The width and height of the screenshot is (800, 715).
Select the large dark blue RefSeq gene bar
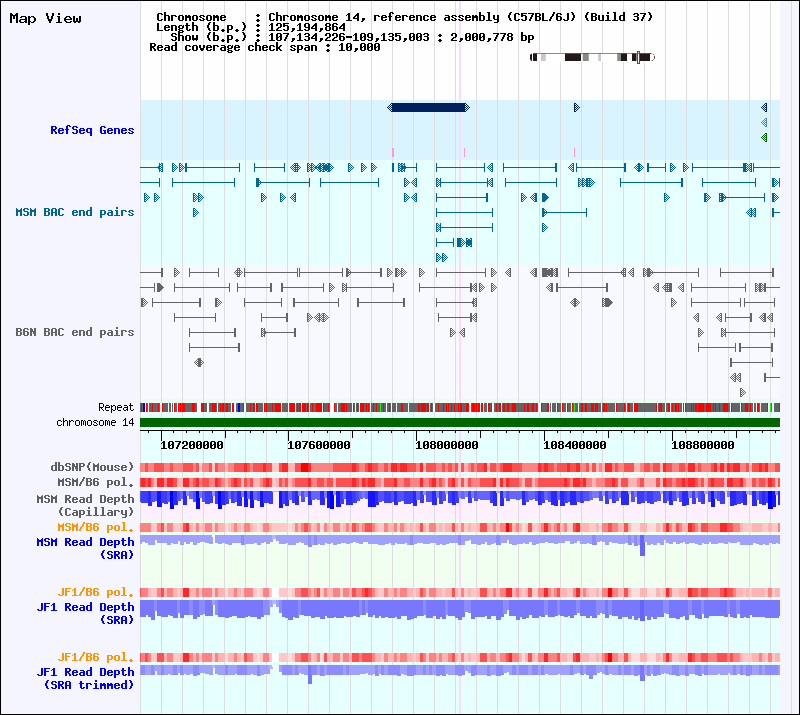[x=429, y=107]
